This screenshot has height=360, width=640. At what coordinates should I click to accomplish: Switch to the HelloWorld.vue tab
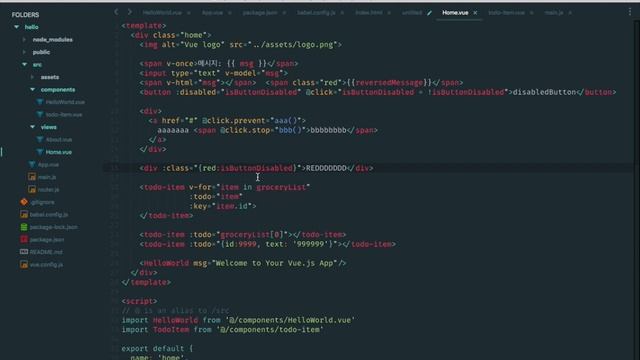point(162,13)
